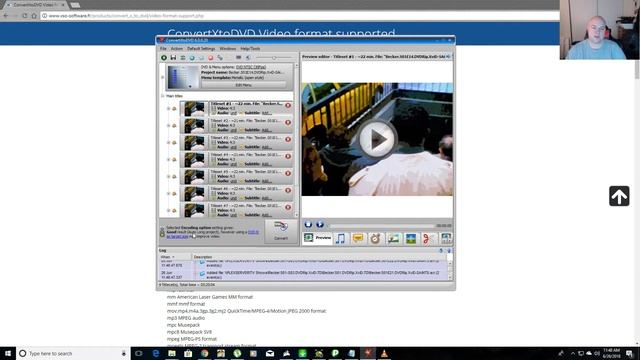Open VLC media player from the taskbar

click(384, 353)
